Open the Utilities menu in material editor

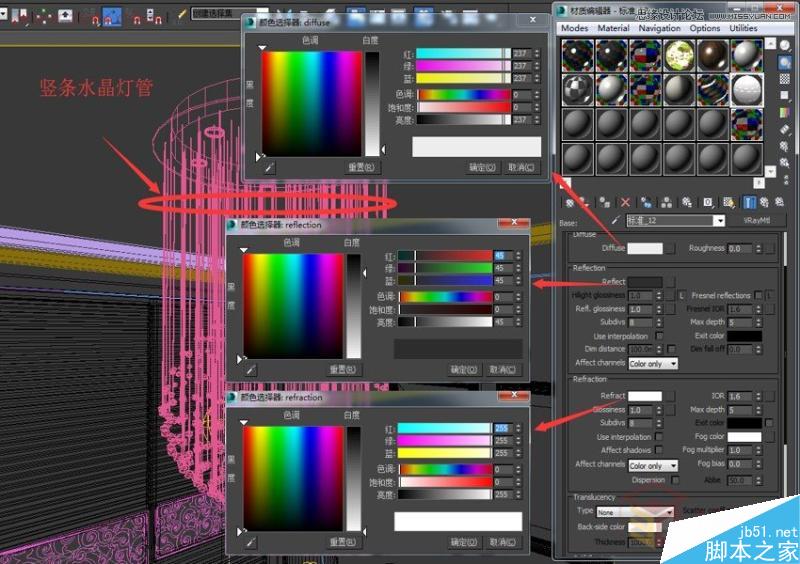click(x=743, y=28)
